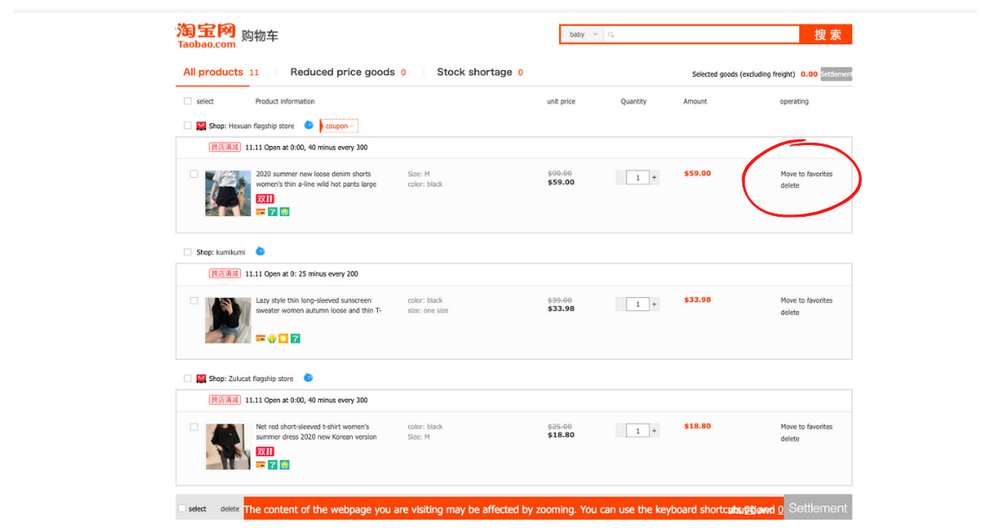
Task: Click the magnifier icon in the search box
Action: (x=611, y=34)
